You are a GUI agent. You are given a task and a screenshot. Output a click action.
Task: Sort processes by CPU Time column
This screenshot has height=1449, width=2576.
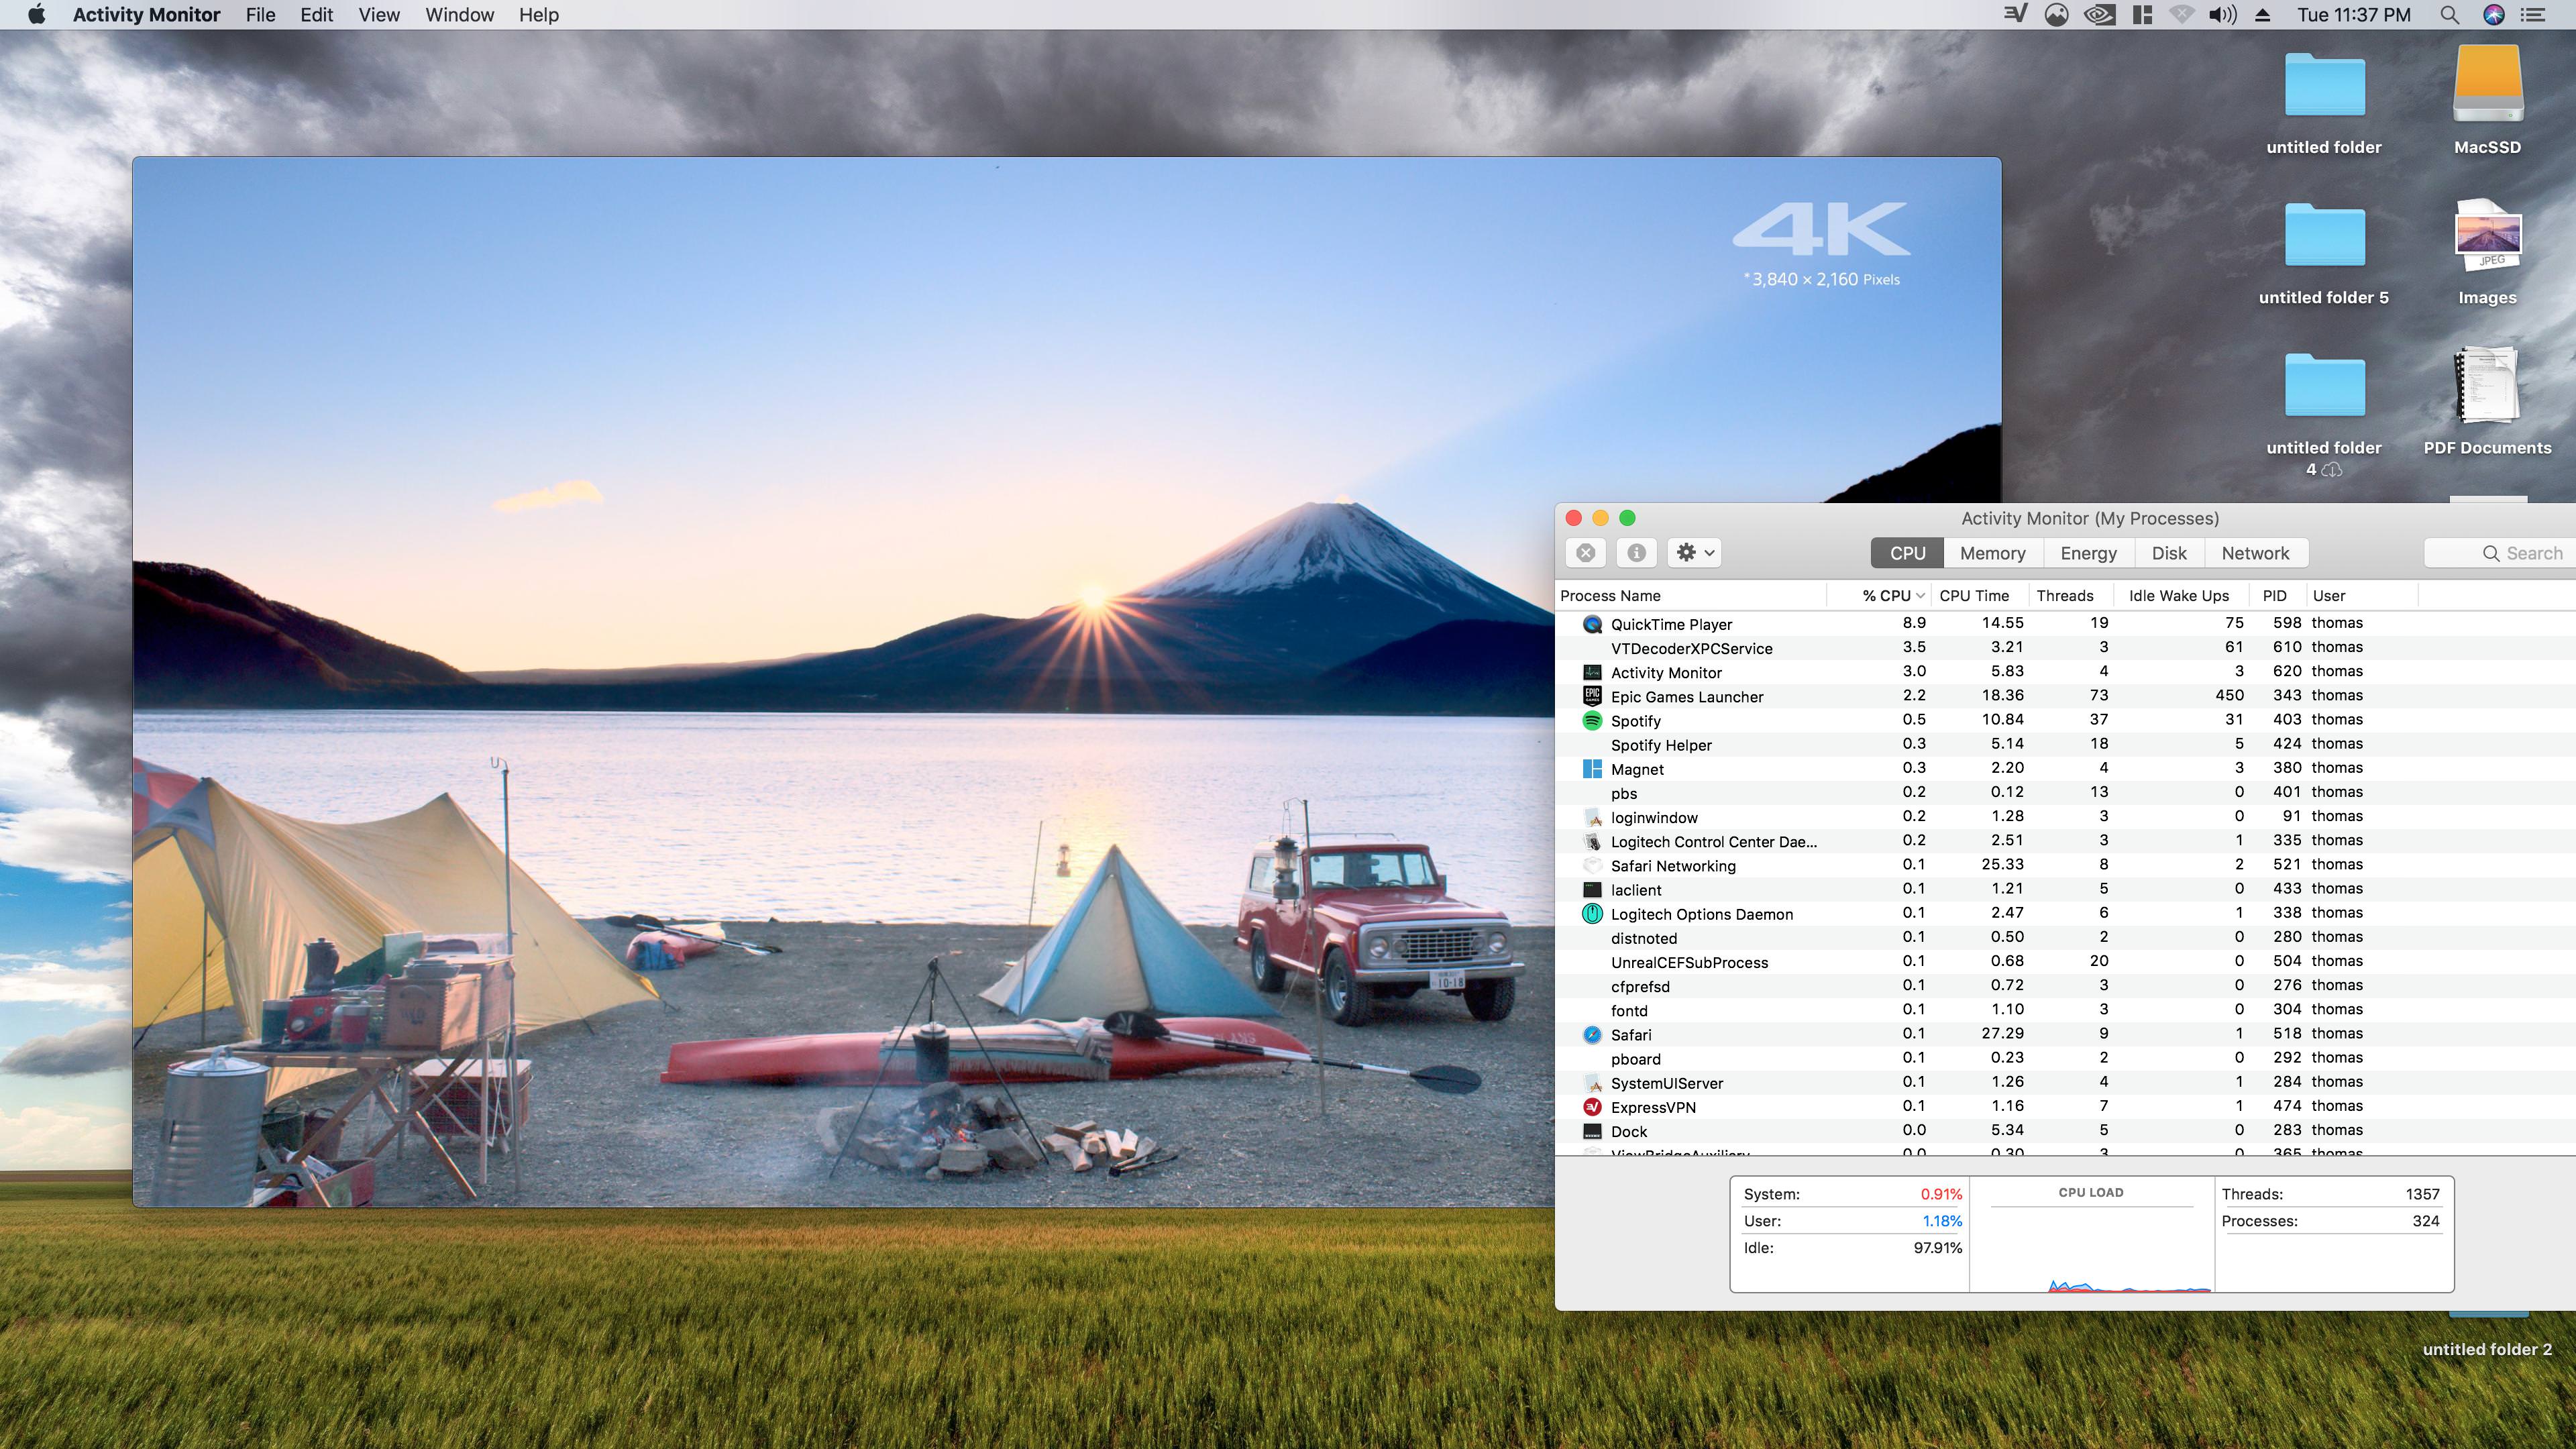[x=1973, y=596]
